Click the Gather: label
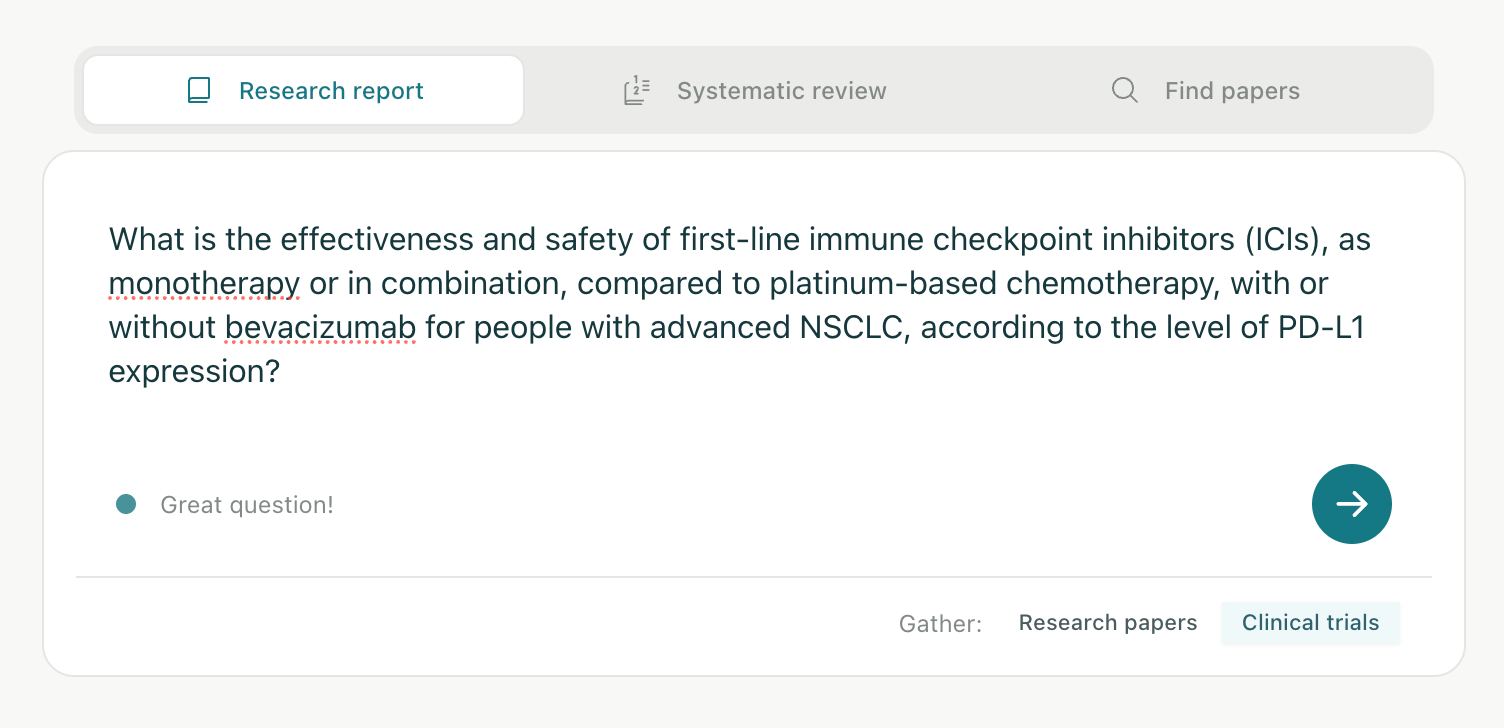Viewport: 1504px width, 728px height. click(x=940, y=624)
